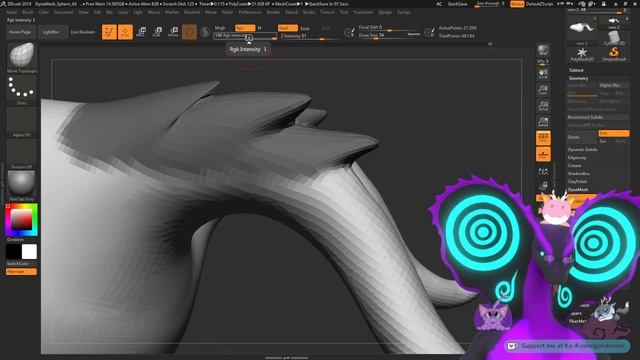Screen dimensions: 640x360
Task: Toggle L.Sym local symmetry
Action: 543,171
